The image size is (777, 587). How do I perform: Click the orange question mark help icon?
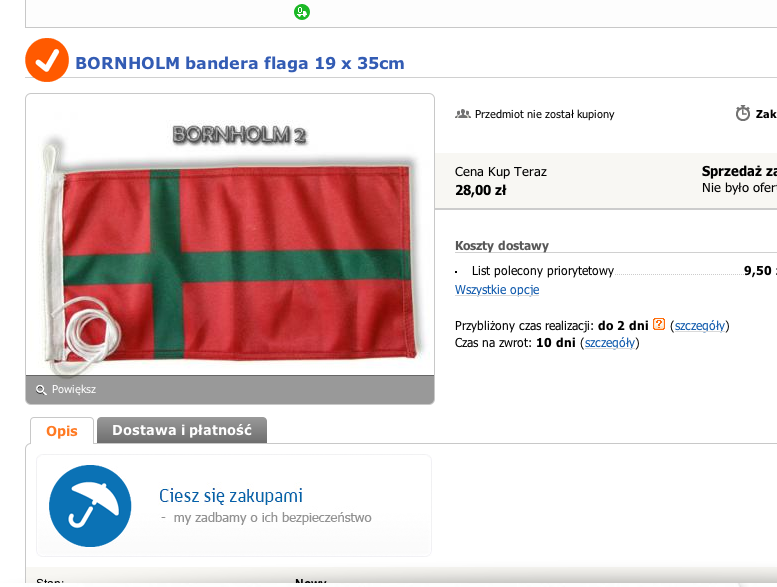click(659, 324)
